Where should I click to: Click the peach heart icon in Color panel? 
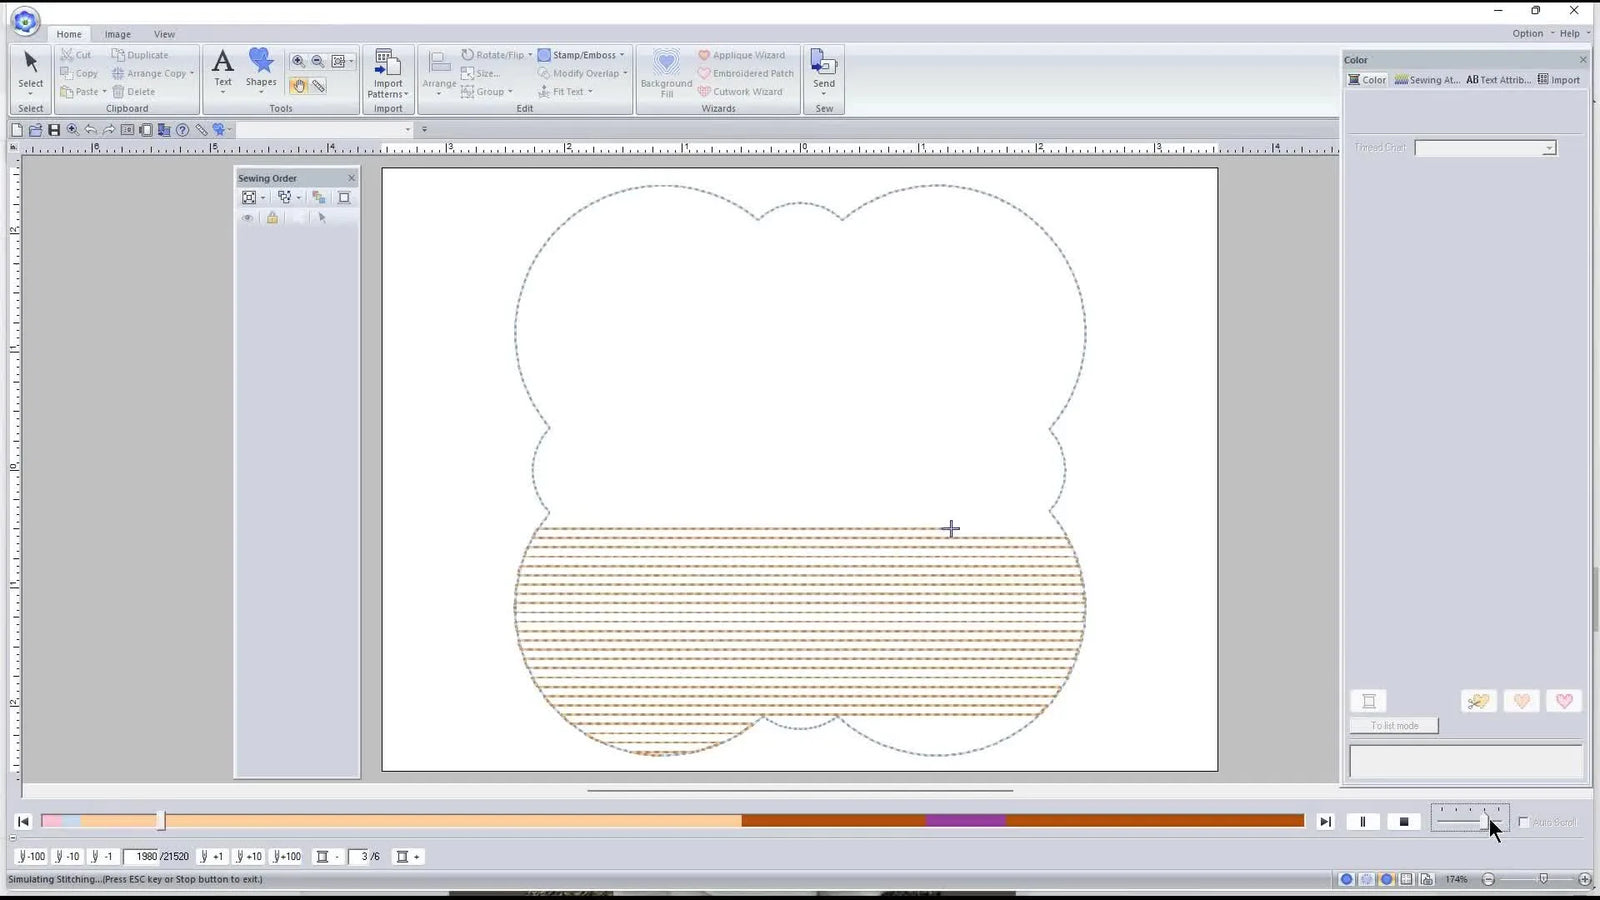pyautogui.click(x=1521, y=701)
